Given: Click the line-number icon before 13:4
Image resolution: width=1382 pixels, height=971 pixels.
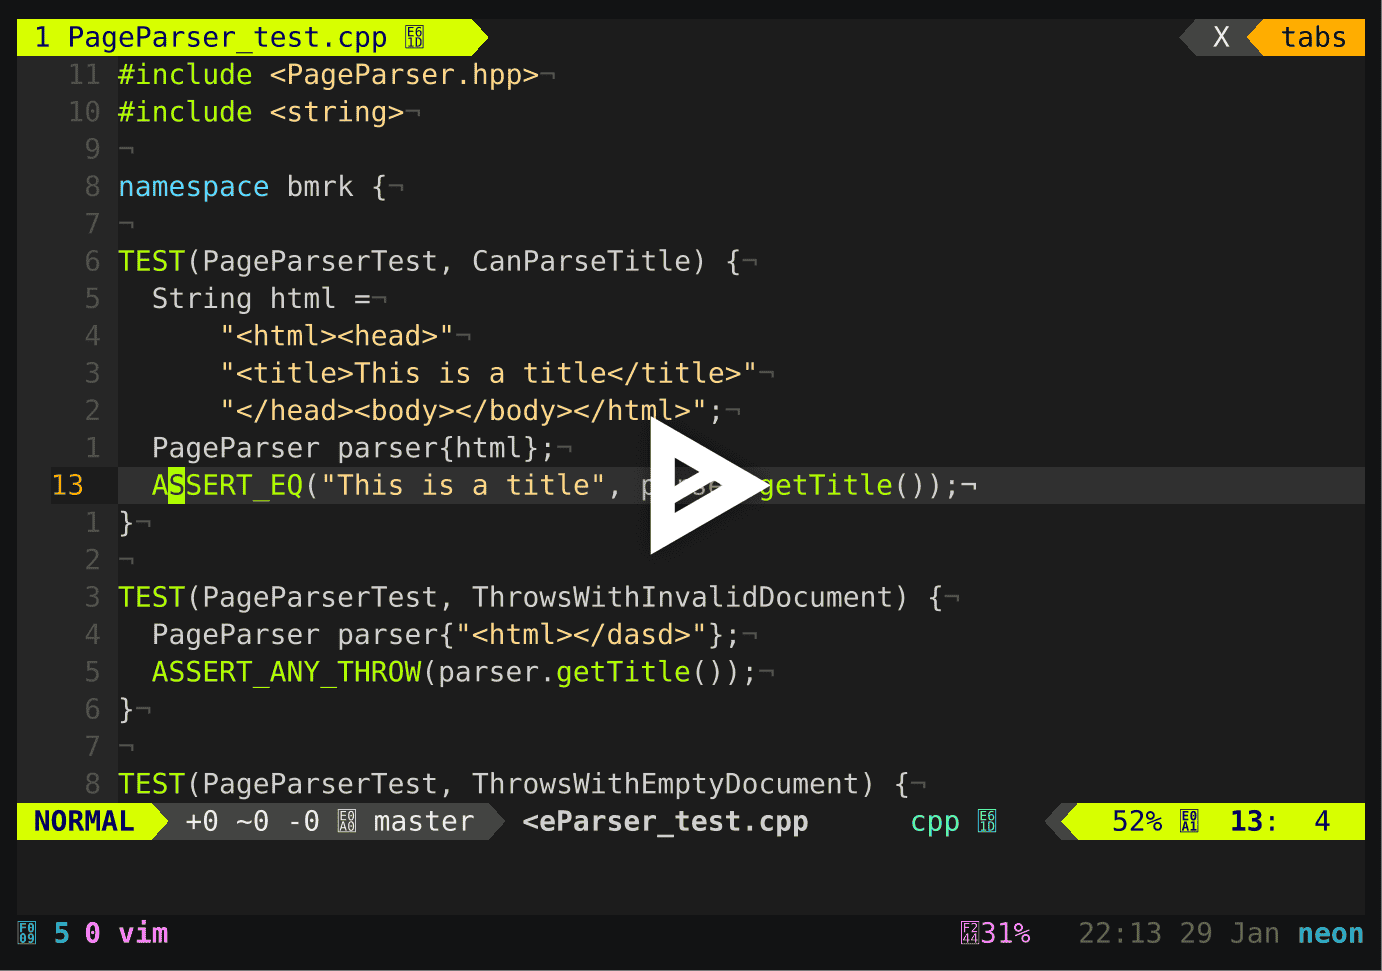Looking at the screenshot, I should pyautogui.click(x=1189, y=821).
